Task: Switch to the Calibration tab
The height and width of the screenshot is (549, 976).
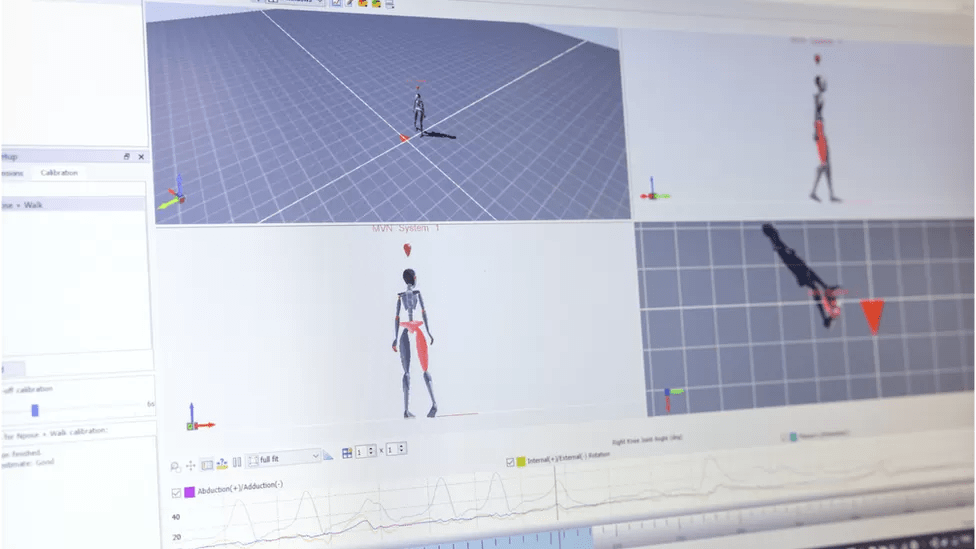Action: [58, 173]
